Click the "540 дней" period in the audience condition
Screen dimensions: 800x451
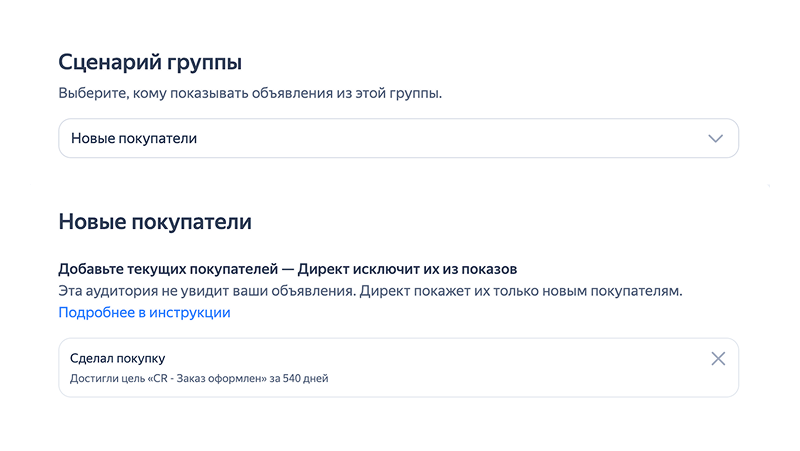(x=306, y=379)
